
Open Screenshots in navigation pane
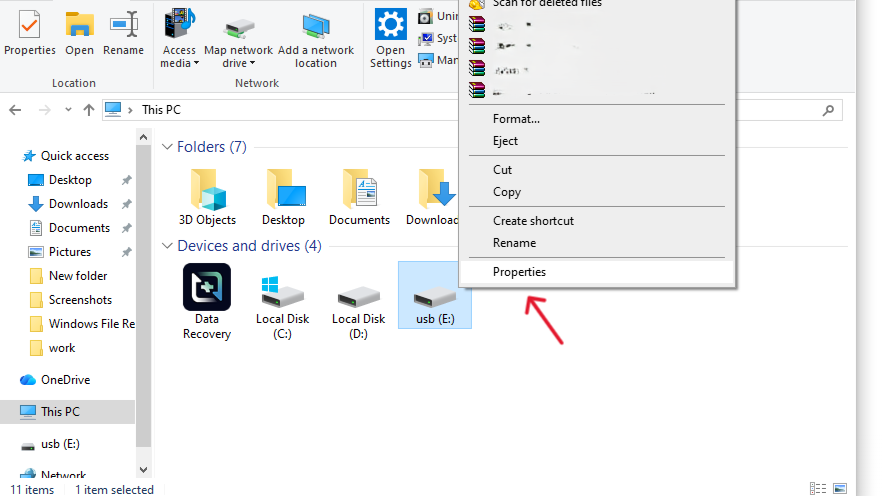[x=80, y=300]
